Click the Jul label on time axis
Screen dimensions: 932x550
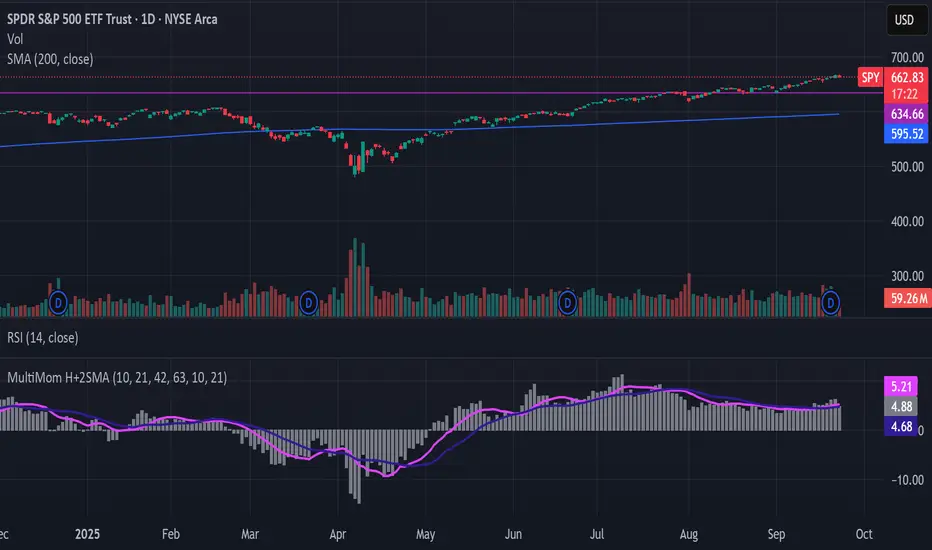(x=597, y=534)
